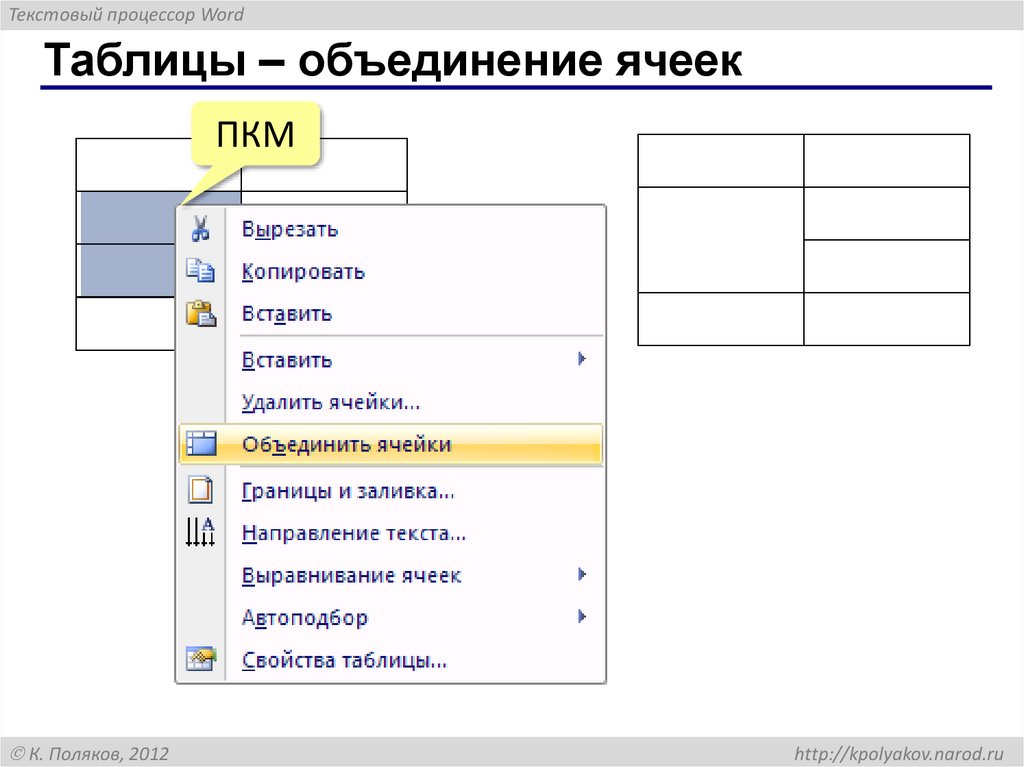This screenshot has height=767, width=1024.
Task: Click the clipboard paste icon beside Вставить
Action: click(201, 312)
